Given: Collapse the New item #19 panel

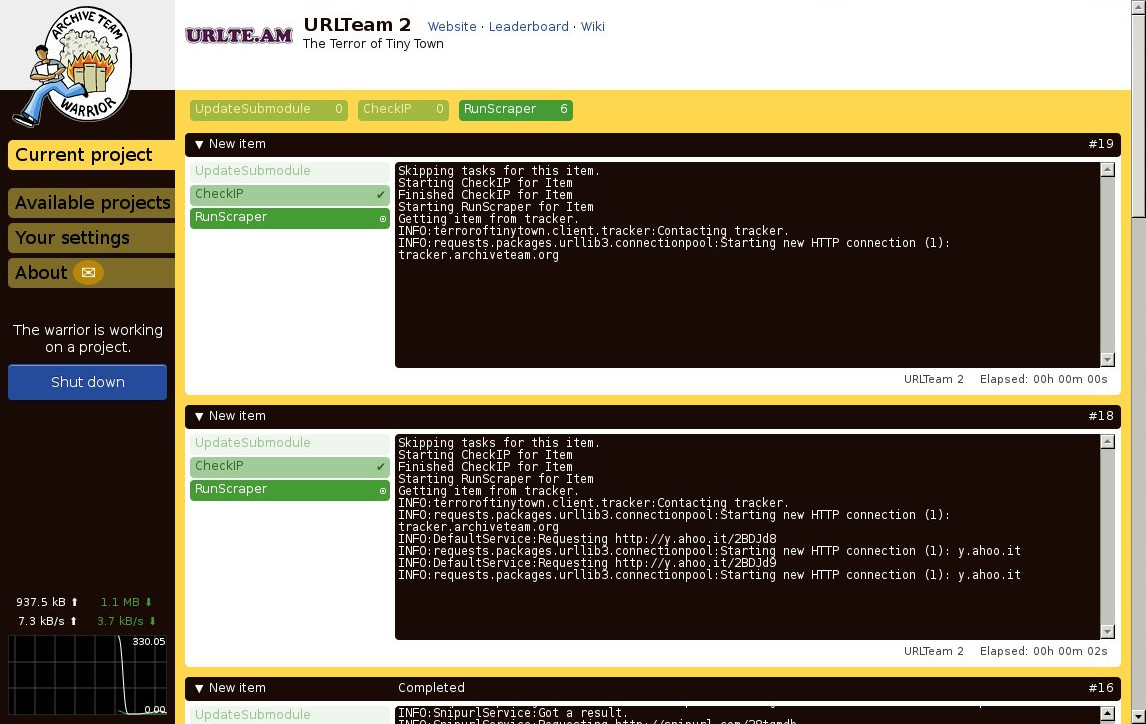Looking at the screenshot, I should pos(199,144).
